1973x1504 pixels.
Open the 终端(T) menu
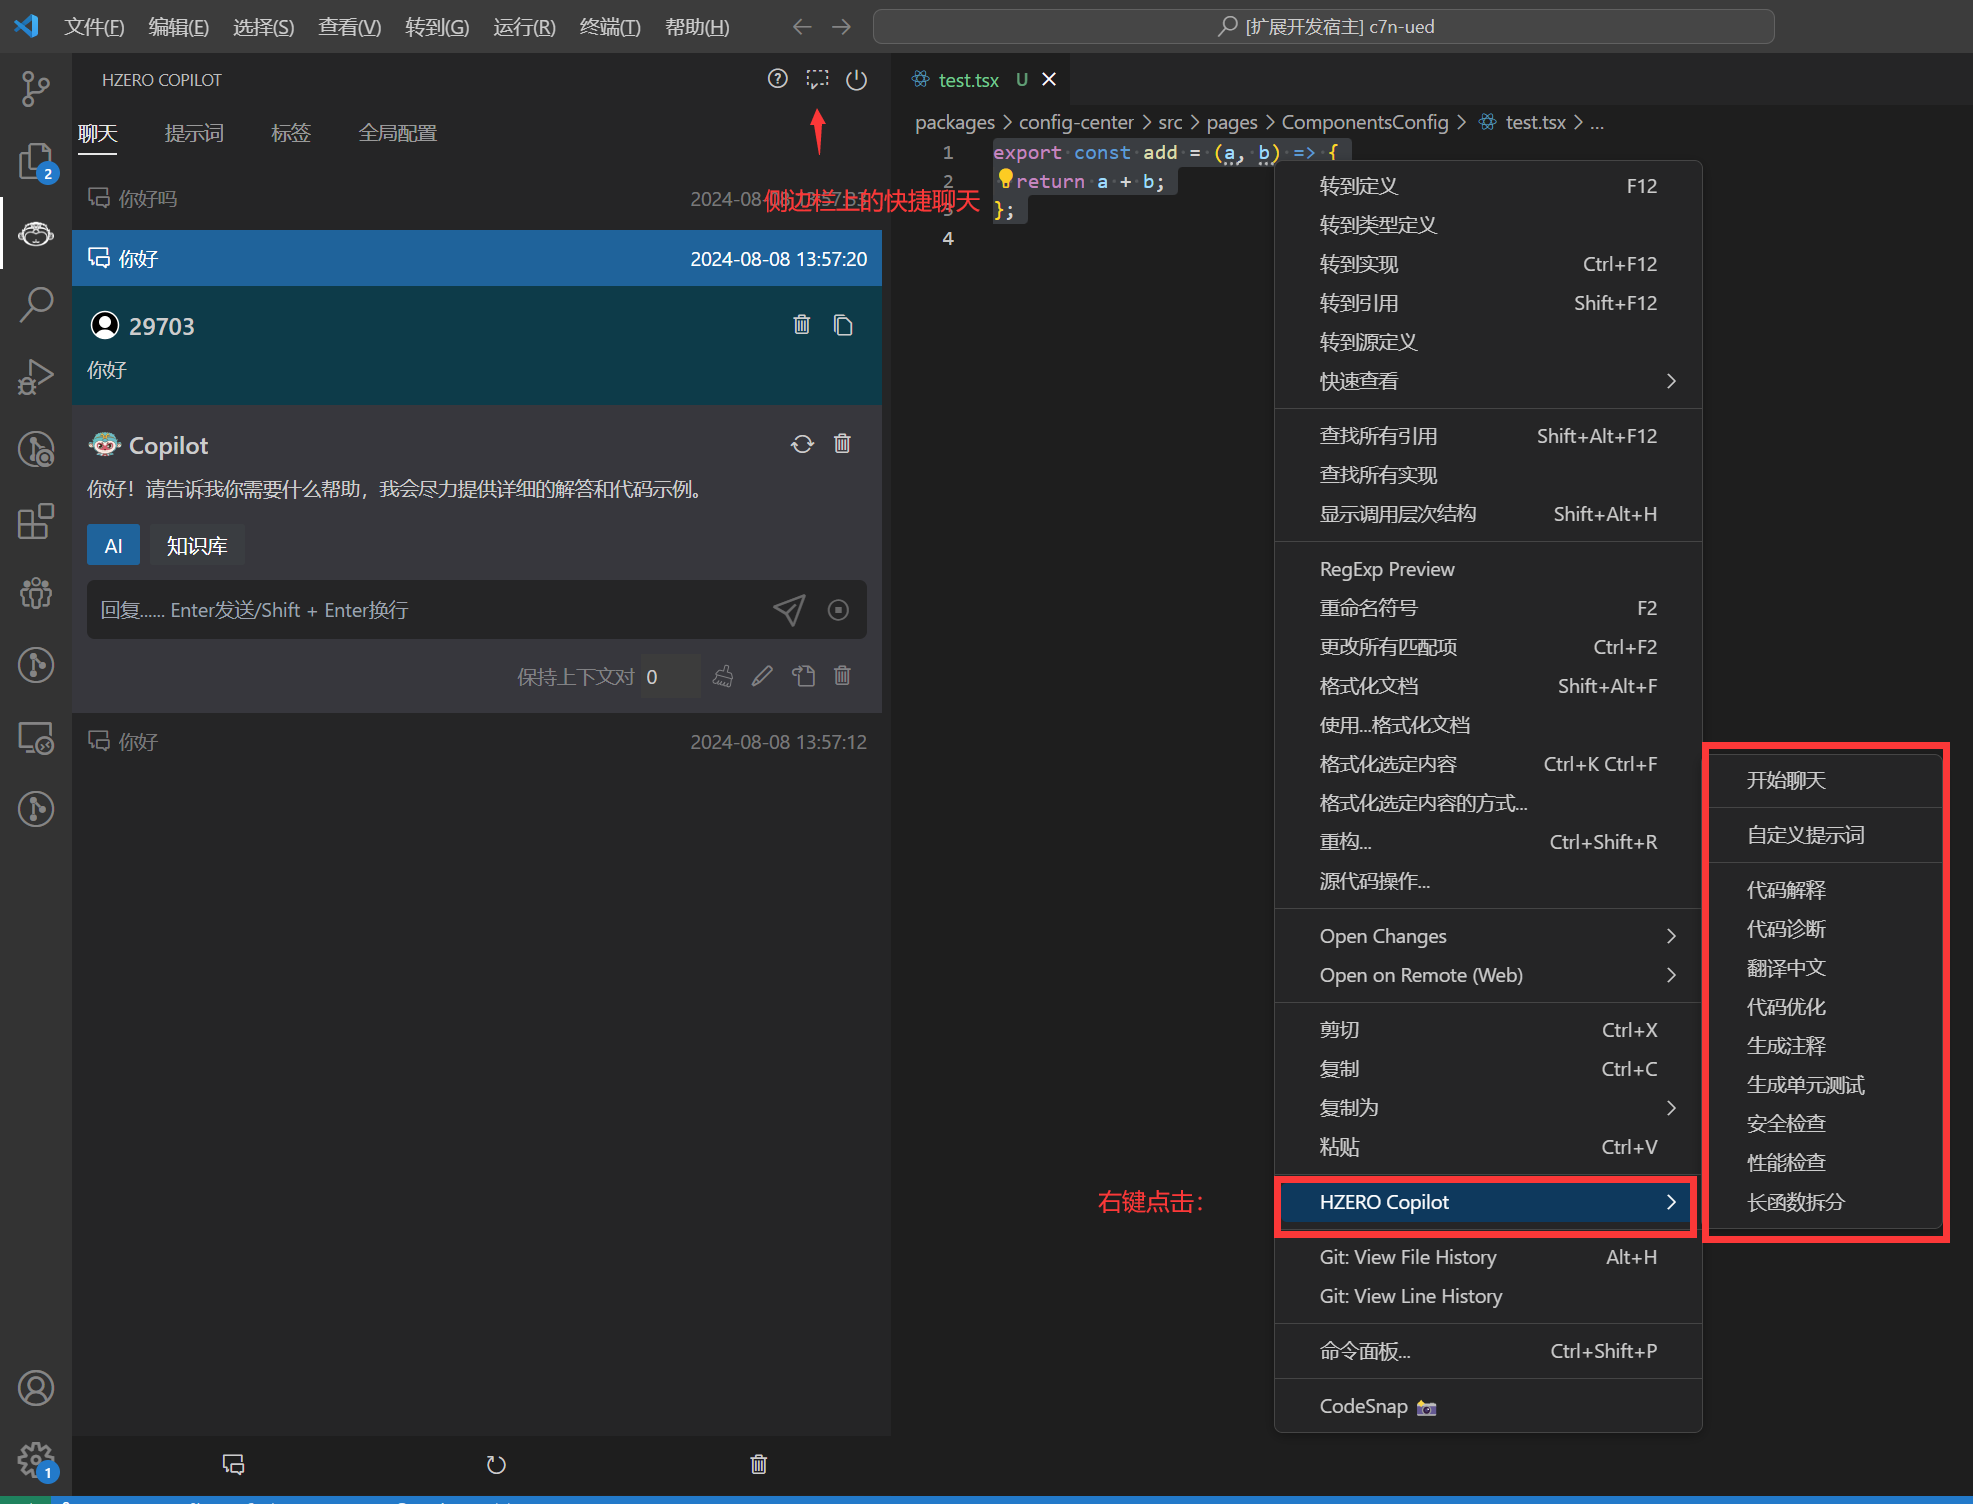[x=610, y=27]
